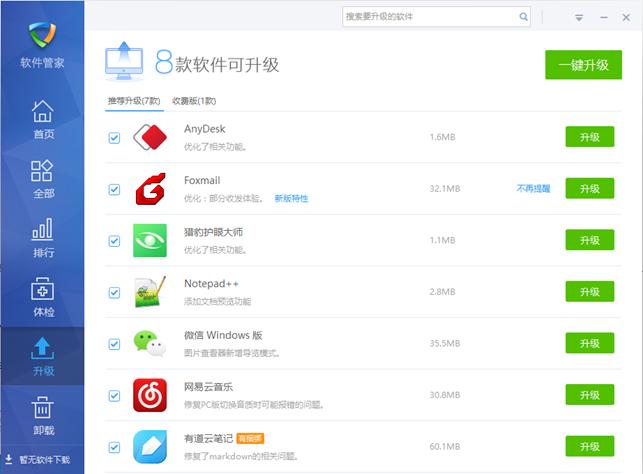Screen dimensions: 643x474
Task: Switch to 收费版(1款) tab
Action: point(194,101)
